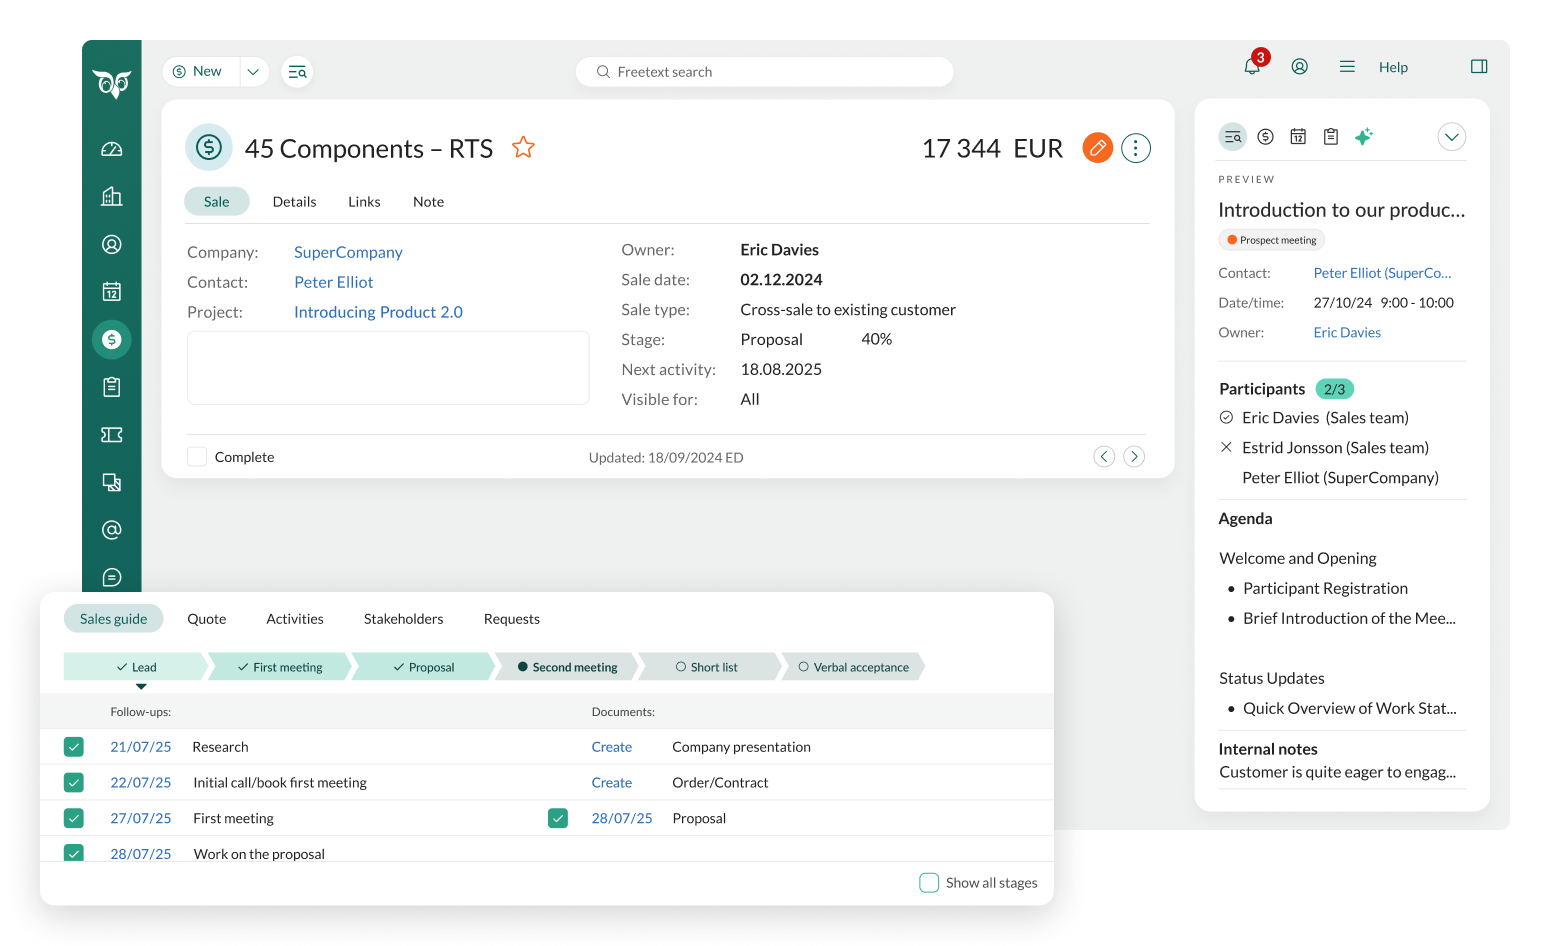This screenshot has width=1550, height=946.
Task: Enable Show all stages checkbox
Action: coord(929,883)
